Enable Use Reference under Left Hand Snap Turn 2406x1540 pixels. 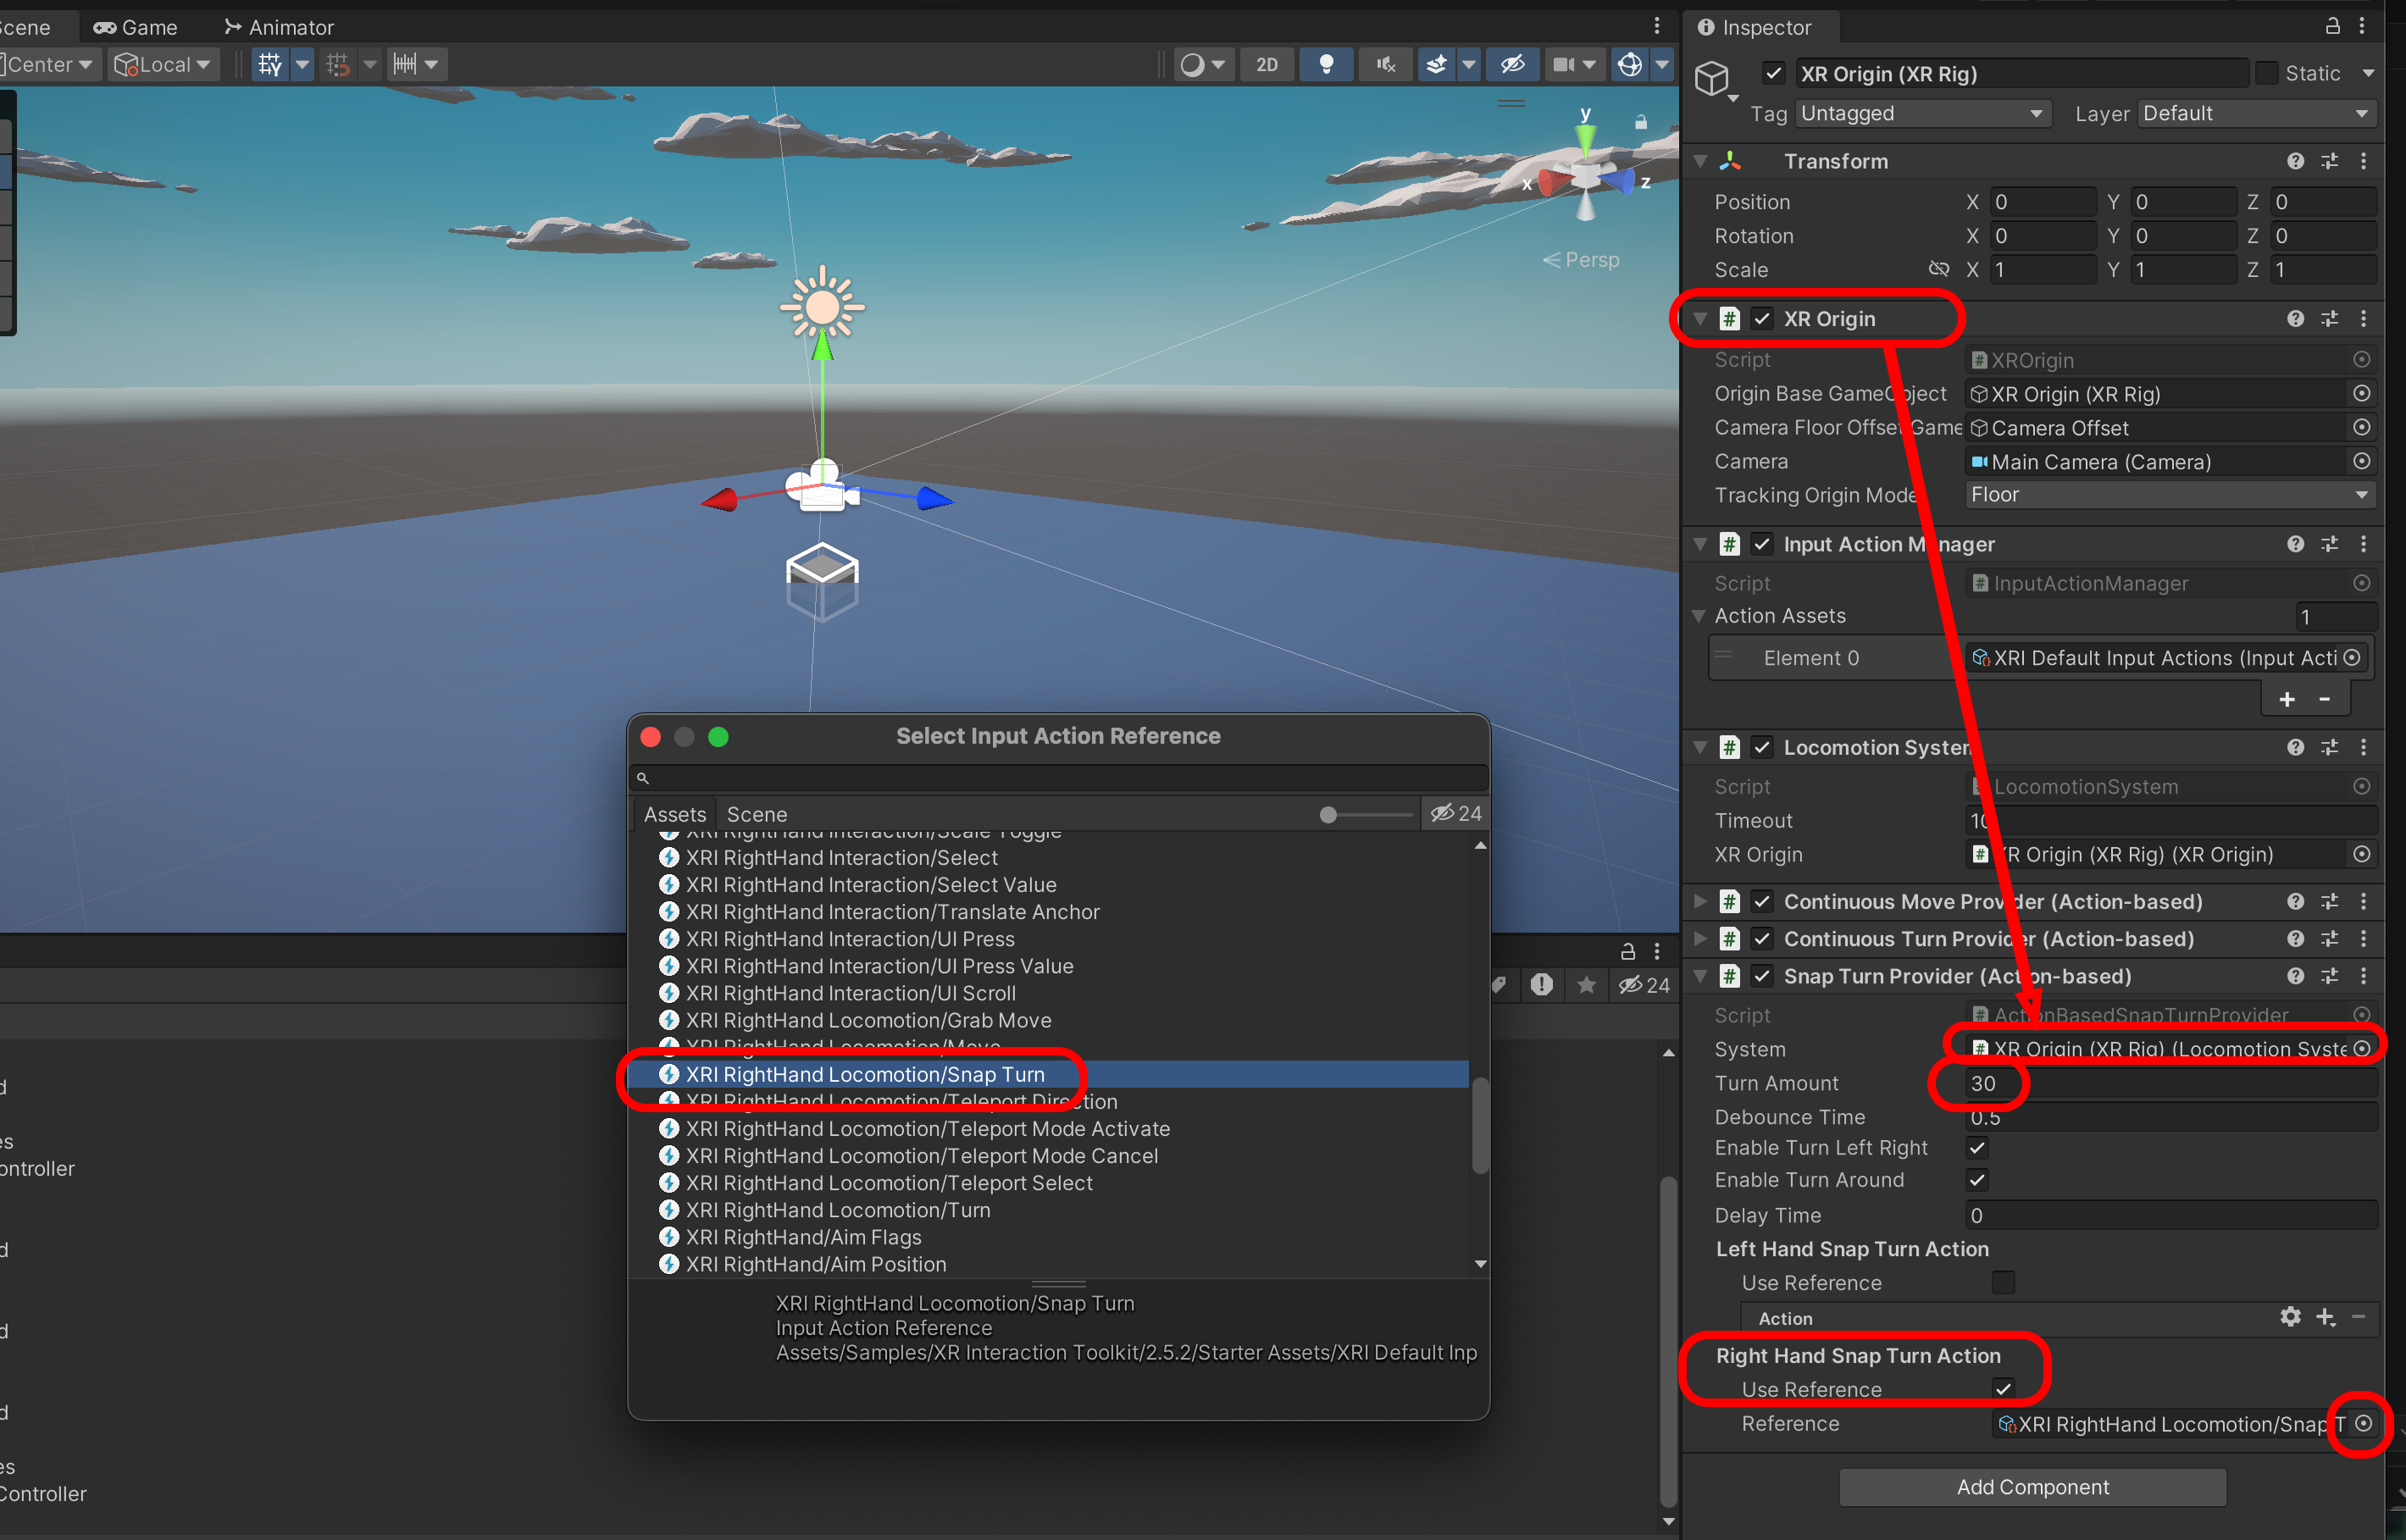[x=2002, y=1282]
